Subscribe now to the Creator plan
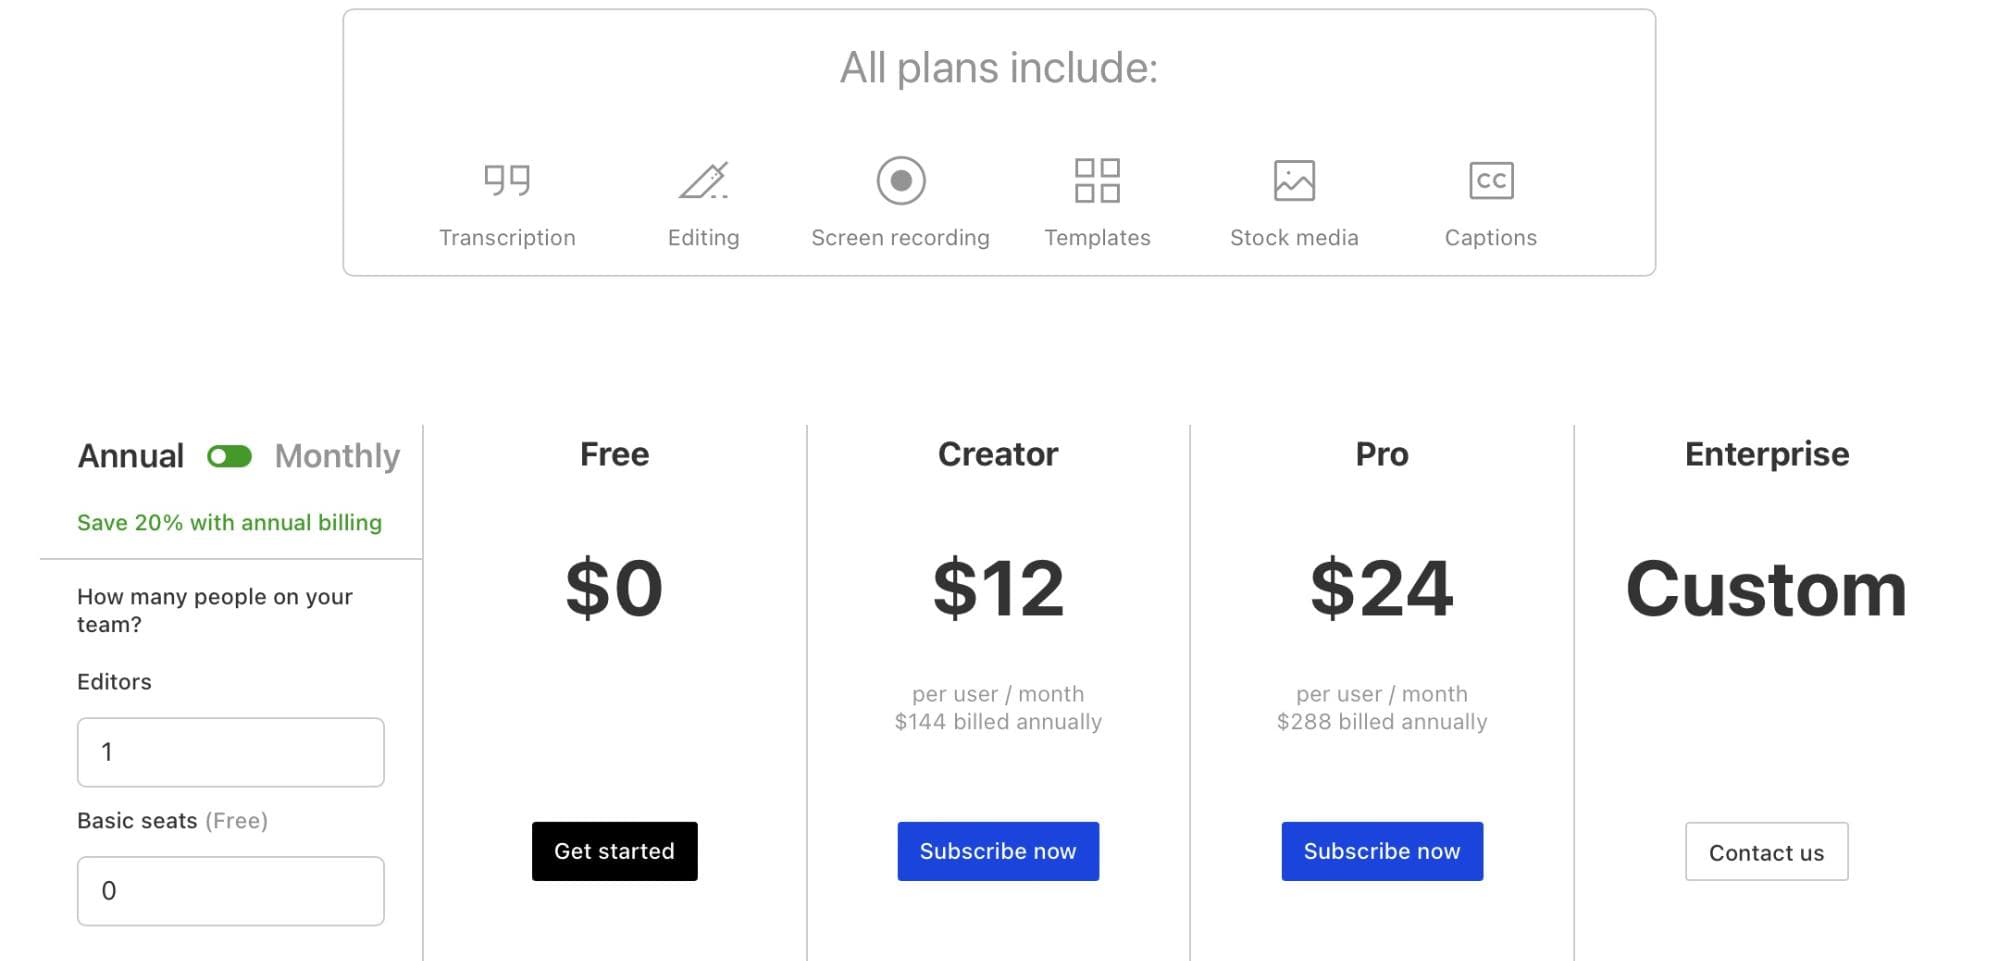This screenshot has height=961, width=1999. click(998, 851)
